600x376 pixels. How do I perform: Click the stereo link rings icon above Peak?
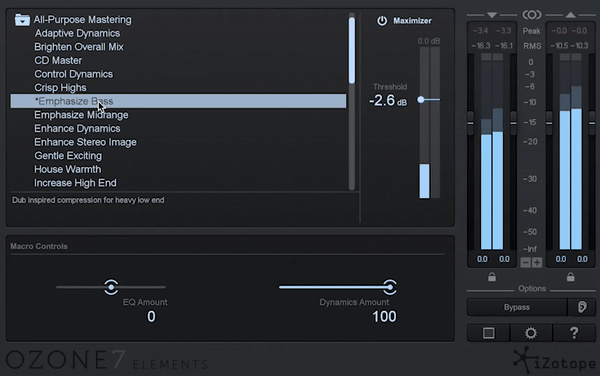tap(532, 15)
